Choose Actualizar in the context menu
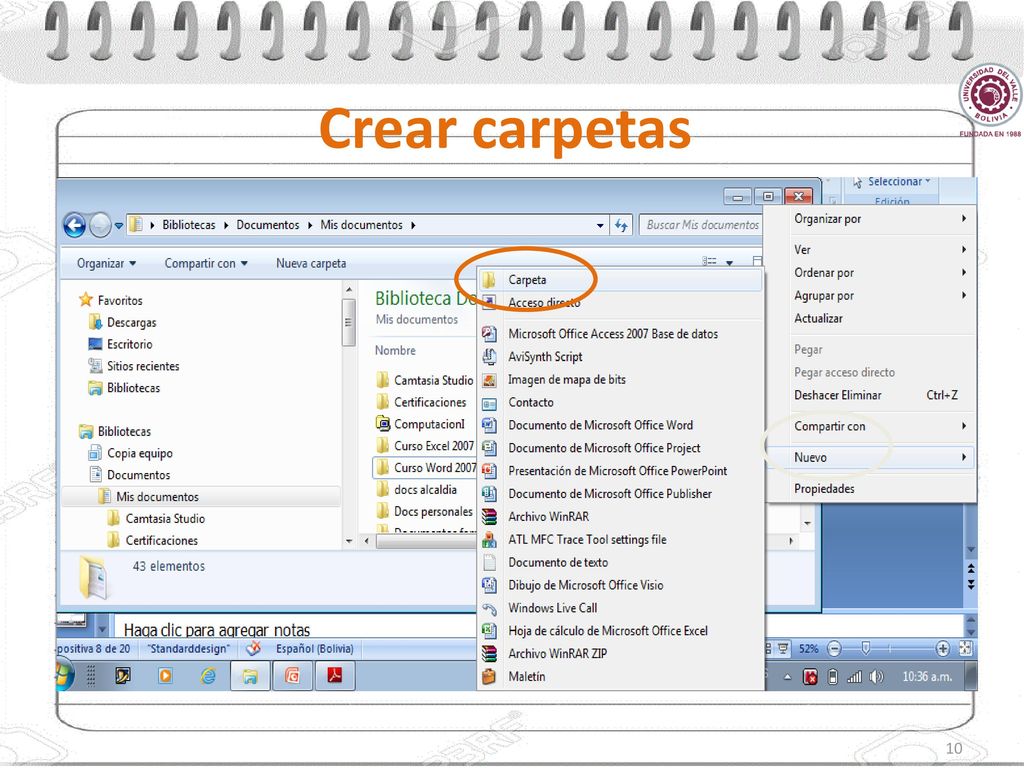Viewport: 1024px width, 768px height. point(871,318)
